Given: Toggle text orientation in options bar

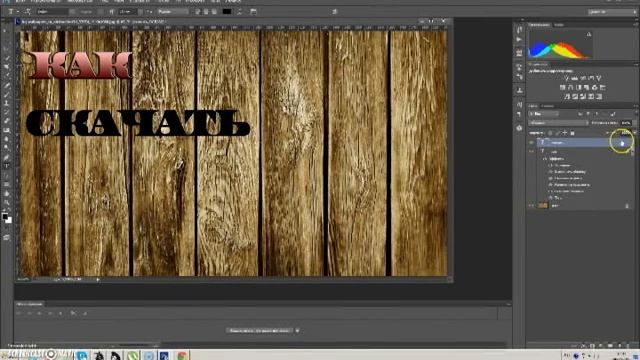Looking at the screenshot, I should (28, 12).
